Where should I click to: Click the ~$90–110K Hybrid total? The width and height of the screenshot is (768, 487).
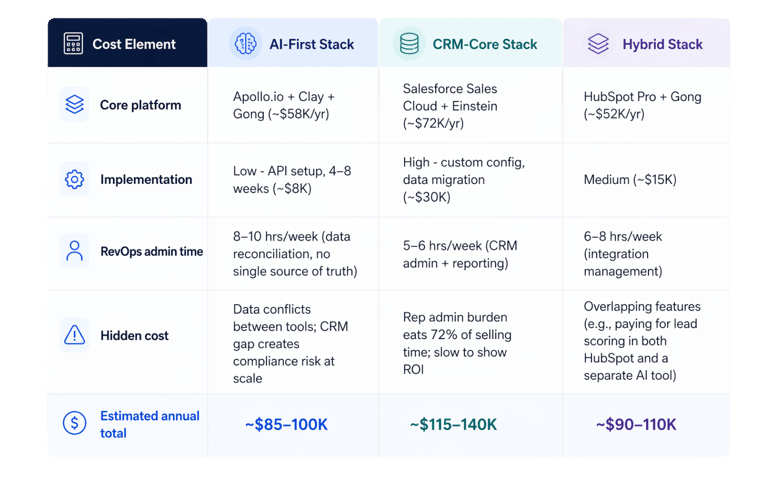[636, 425]
